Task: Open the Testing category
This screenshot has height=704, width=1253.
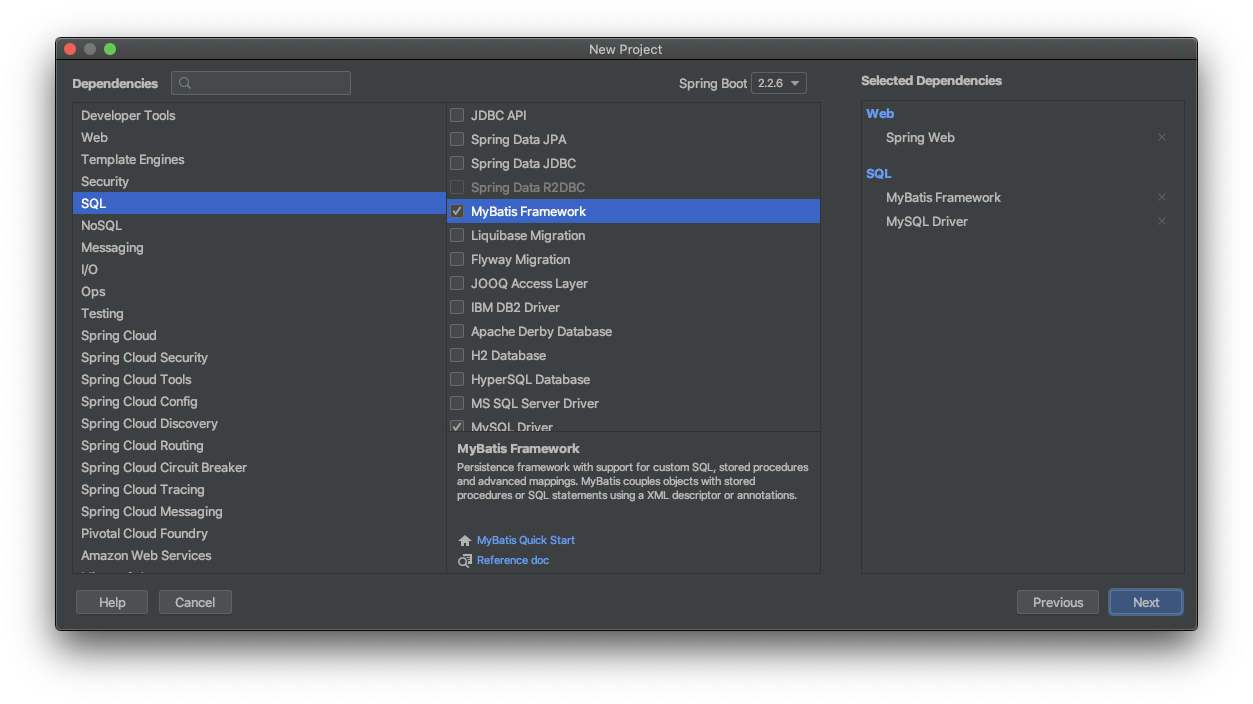Action: tap(259, 314)
